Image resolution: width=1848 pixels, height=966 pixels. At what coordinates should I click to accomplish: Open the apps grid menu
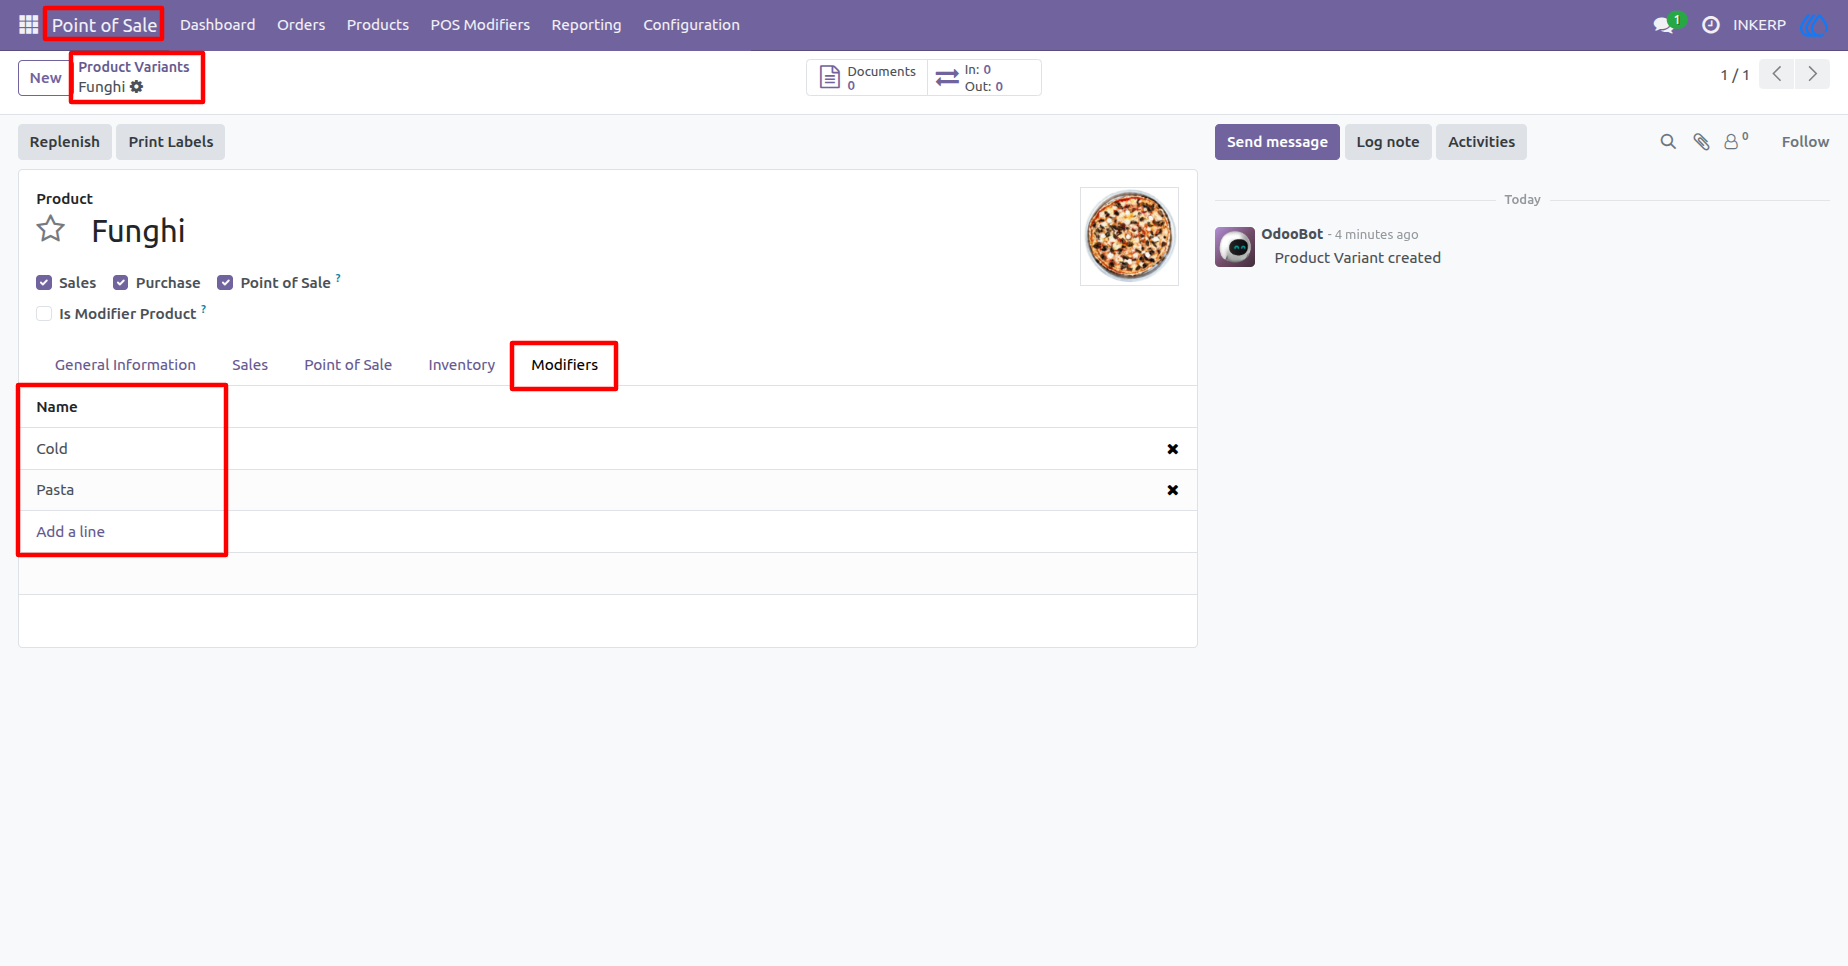(28, 24)
